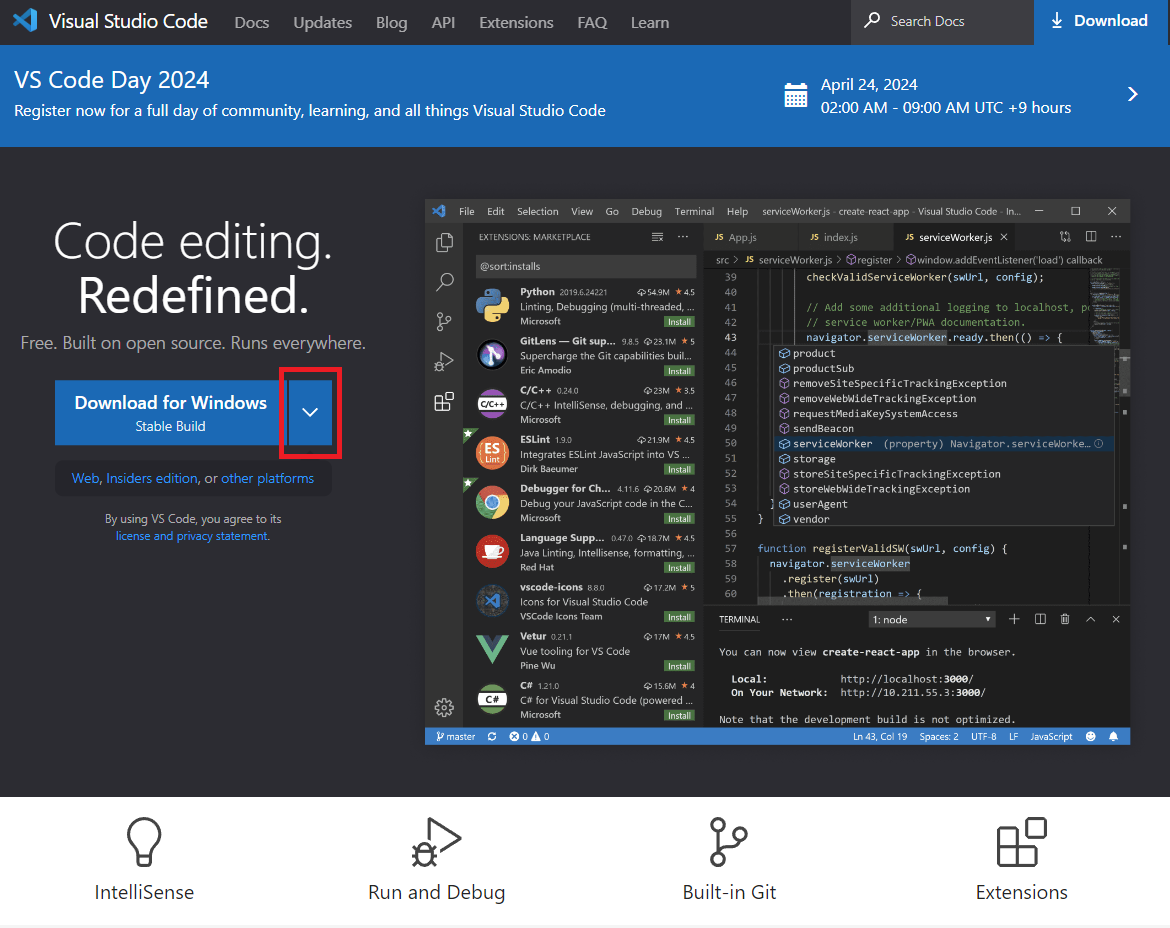The image size is (1170, 928).
Task: Click 'Spaces: 2' in the status bar
Action: point(939,736)
